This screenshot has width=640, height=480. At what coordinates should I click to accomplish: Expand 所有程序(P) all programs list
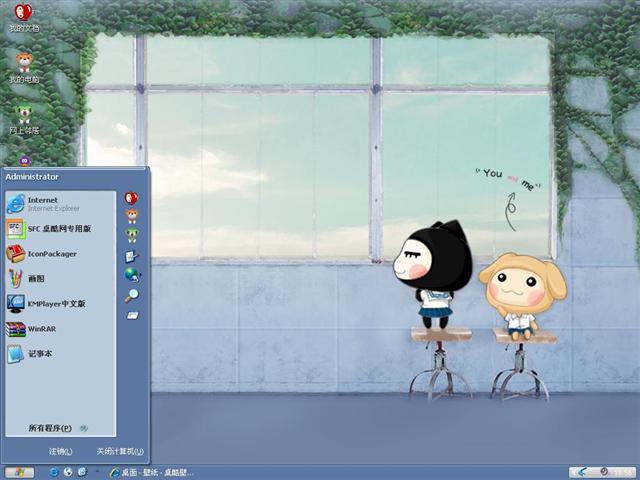(58, 428)
